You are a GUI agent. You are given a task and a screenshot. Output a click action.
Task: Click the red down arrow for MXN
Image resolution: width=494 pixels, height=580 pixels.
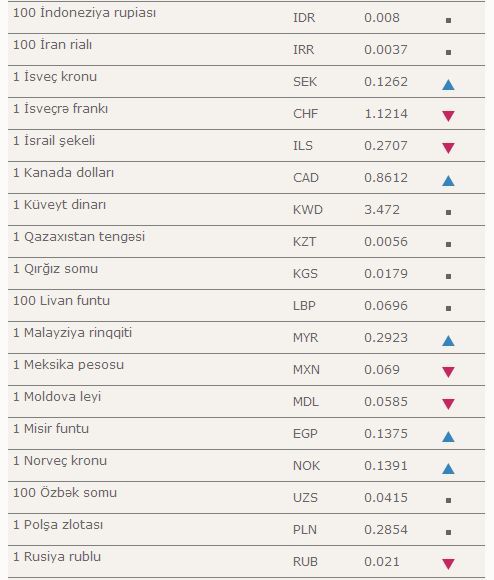click(448, 372)
